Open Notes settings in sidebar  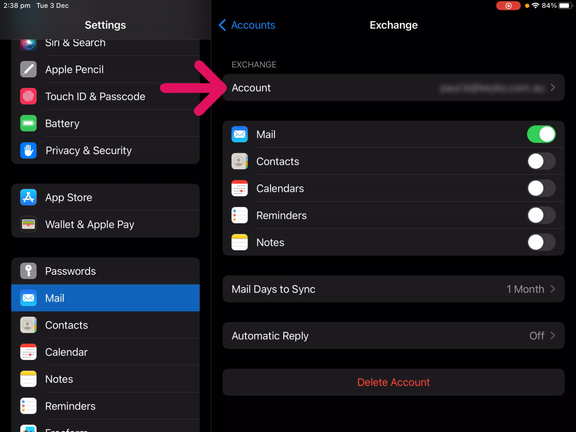105,379
